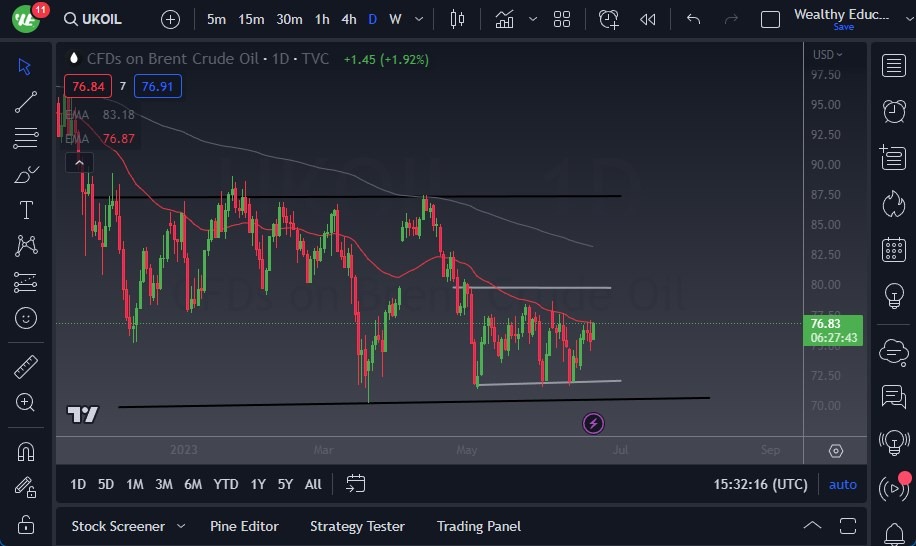Image resolution: width=916 pixels, height=546 pixels.
Task: Open the Measure ruler tool
Action: pyautogui.click(x=26, y=367)
